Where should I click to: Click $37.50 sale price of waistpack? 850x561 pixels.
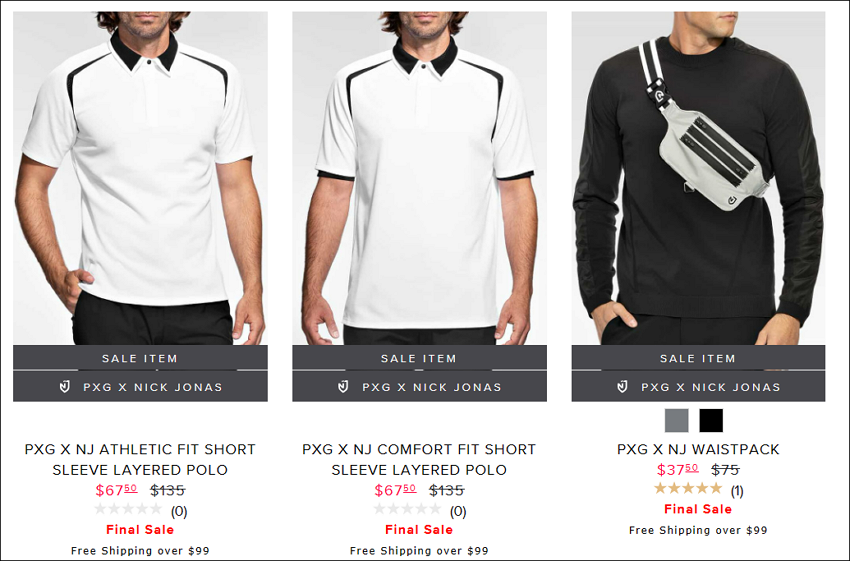pos(678,469)
